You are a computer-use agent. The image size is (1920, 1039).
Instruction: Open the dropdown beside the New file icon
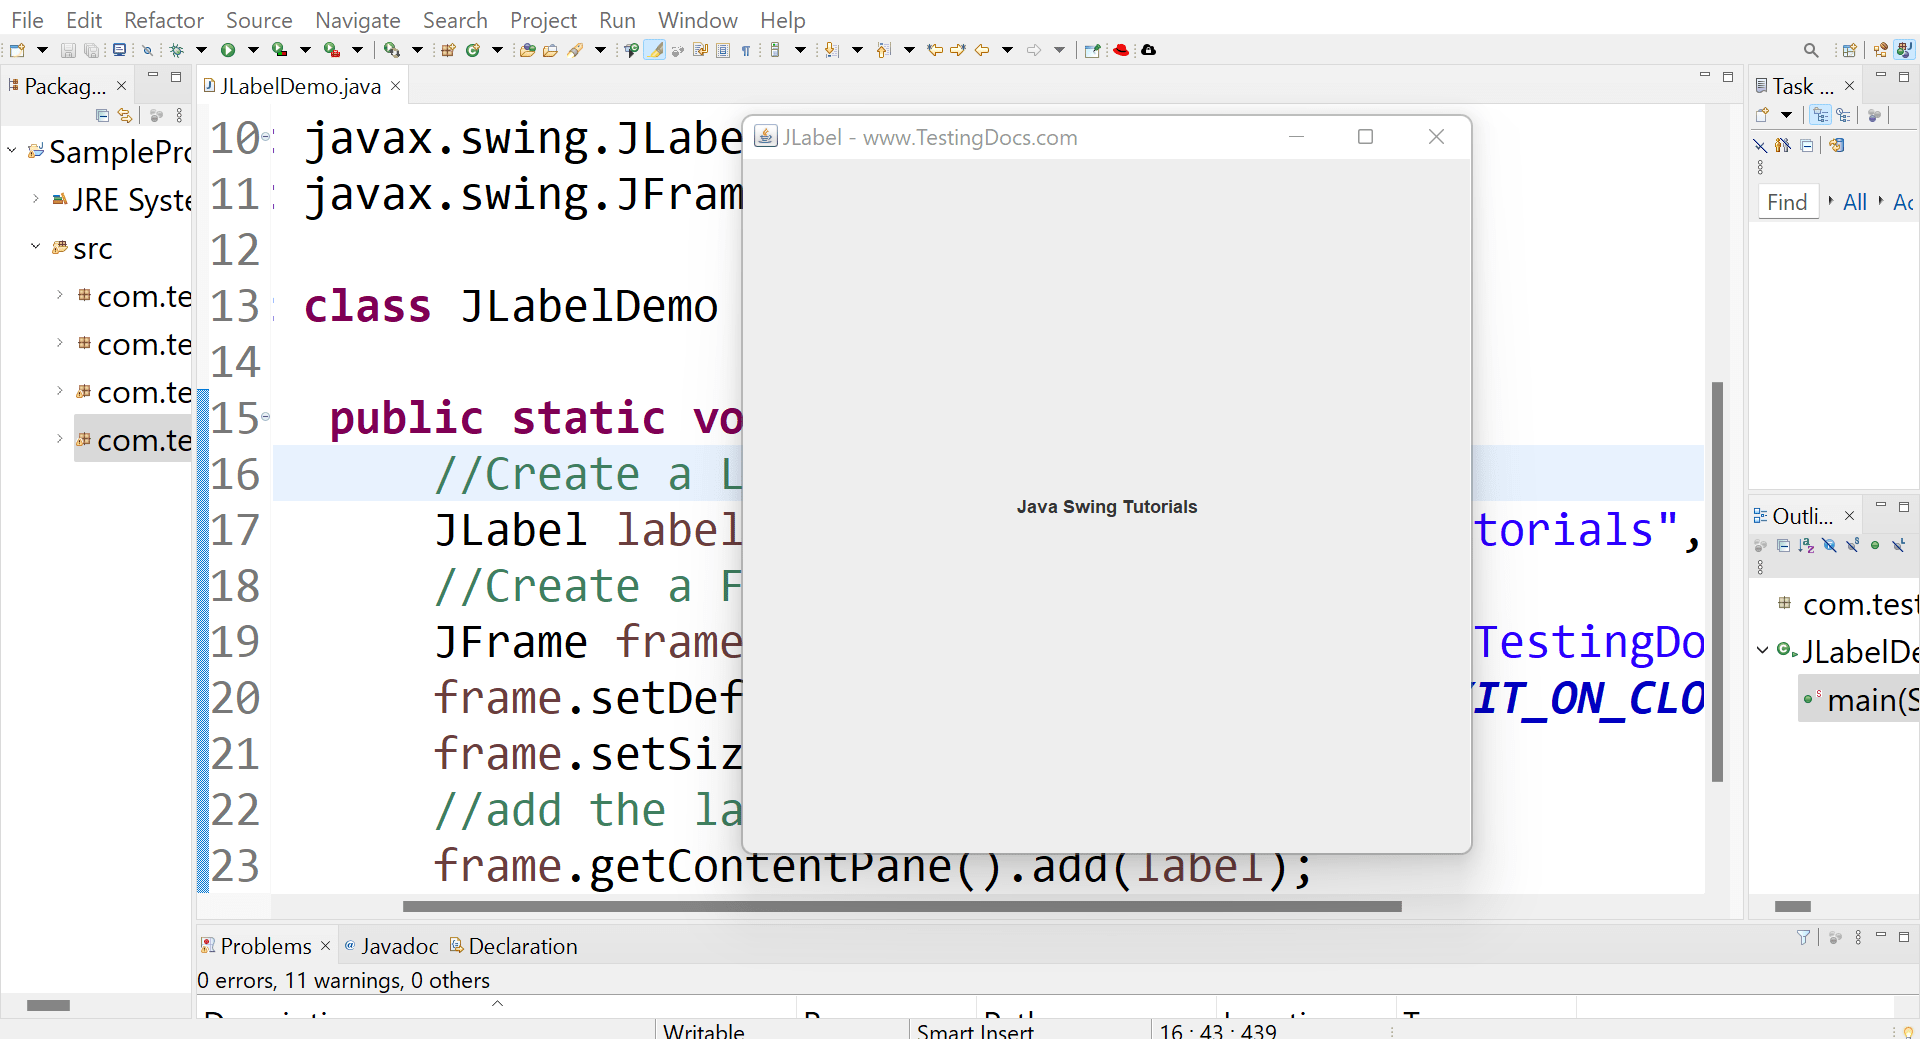(x=42, y=50)
